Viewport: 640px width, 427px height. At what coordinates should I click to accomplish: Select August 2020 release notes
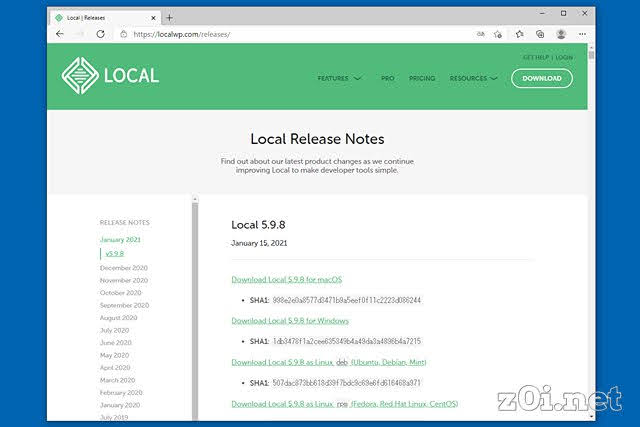(118, 318)
